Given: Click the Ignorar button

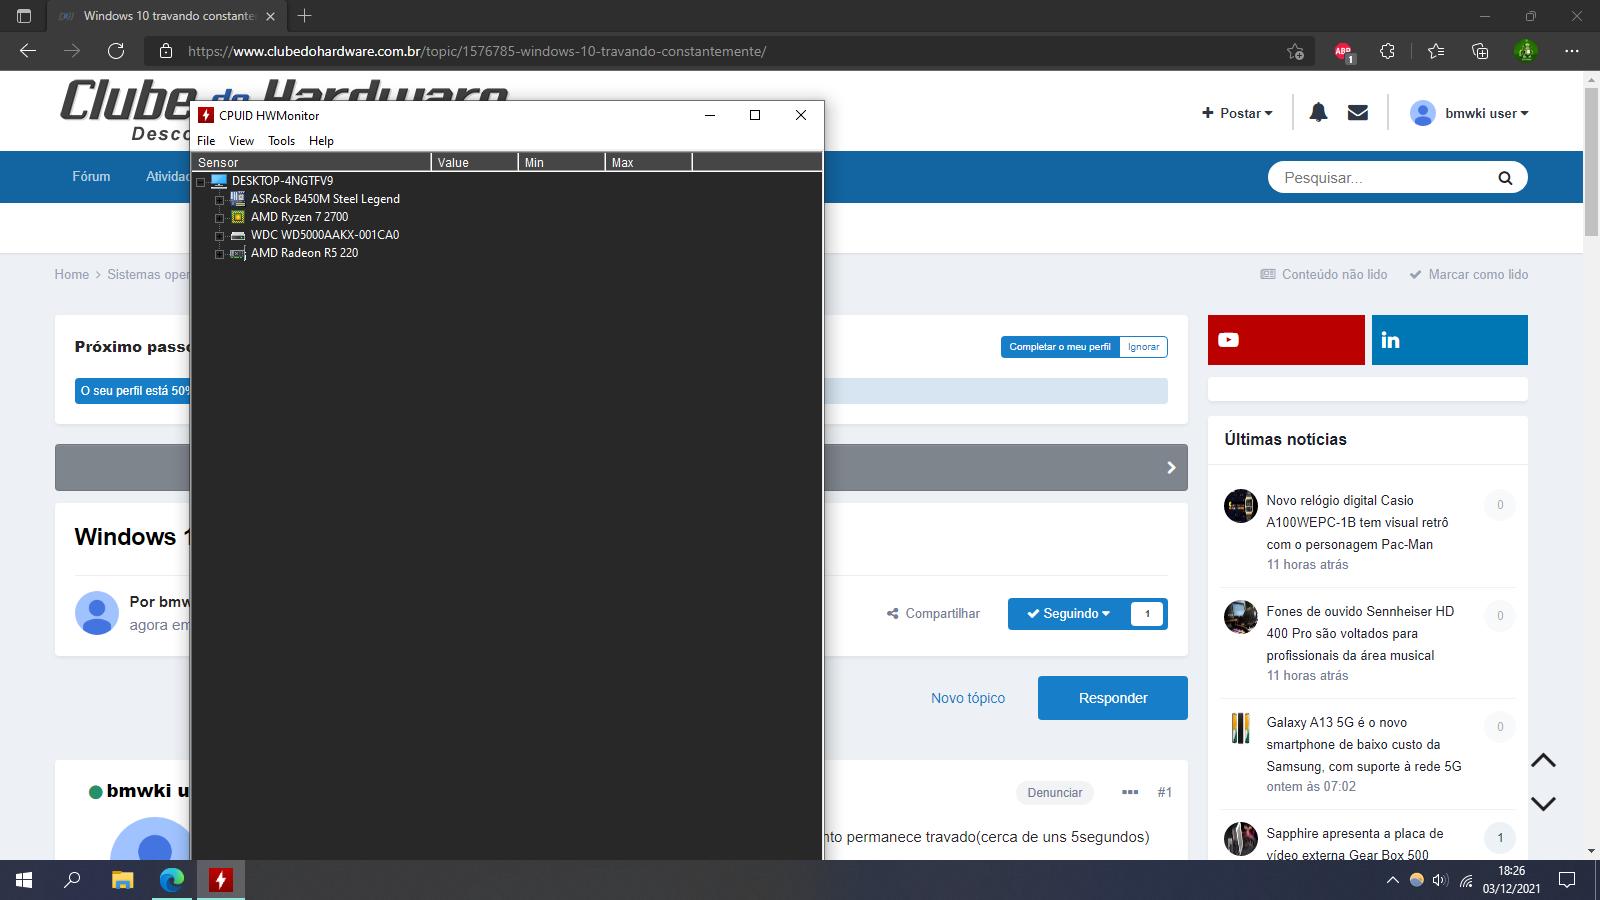Looking at the screenshot, I should click(1144, 347).
